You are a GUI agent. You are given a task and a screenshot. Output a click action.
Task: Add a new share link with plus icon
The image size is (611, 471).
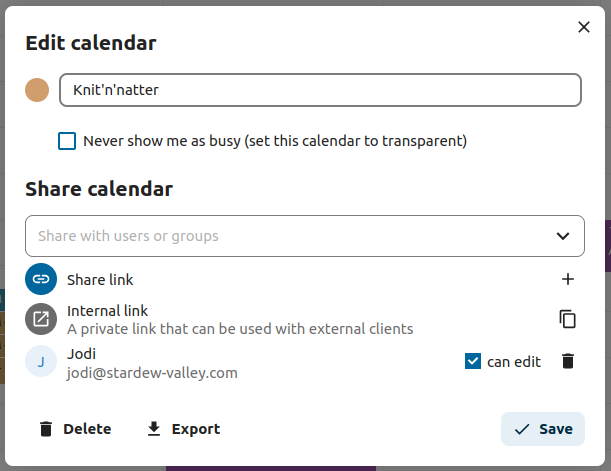coord(568,280)
